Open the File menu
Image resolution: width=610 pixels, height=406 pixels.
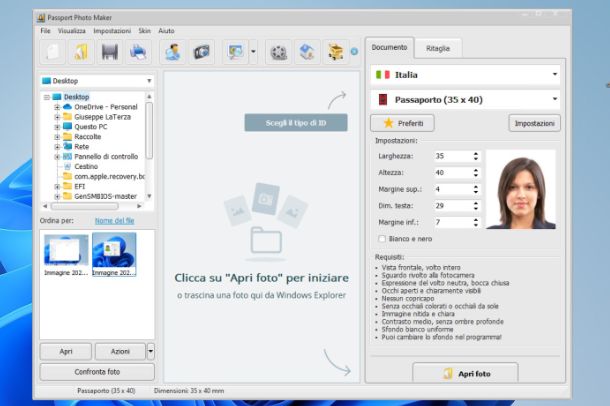46,31
